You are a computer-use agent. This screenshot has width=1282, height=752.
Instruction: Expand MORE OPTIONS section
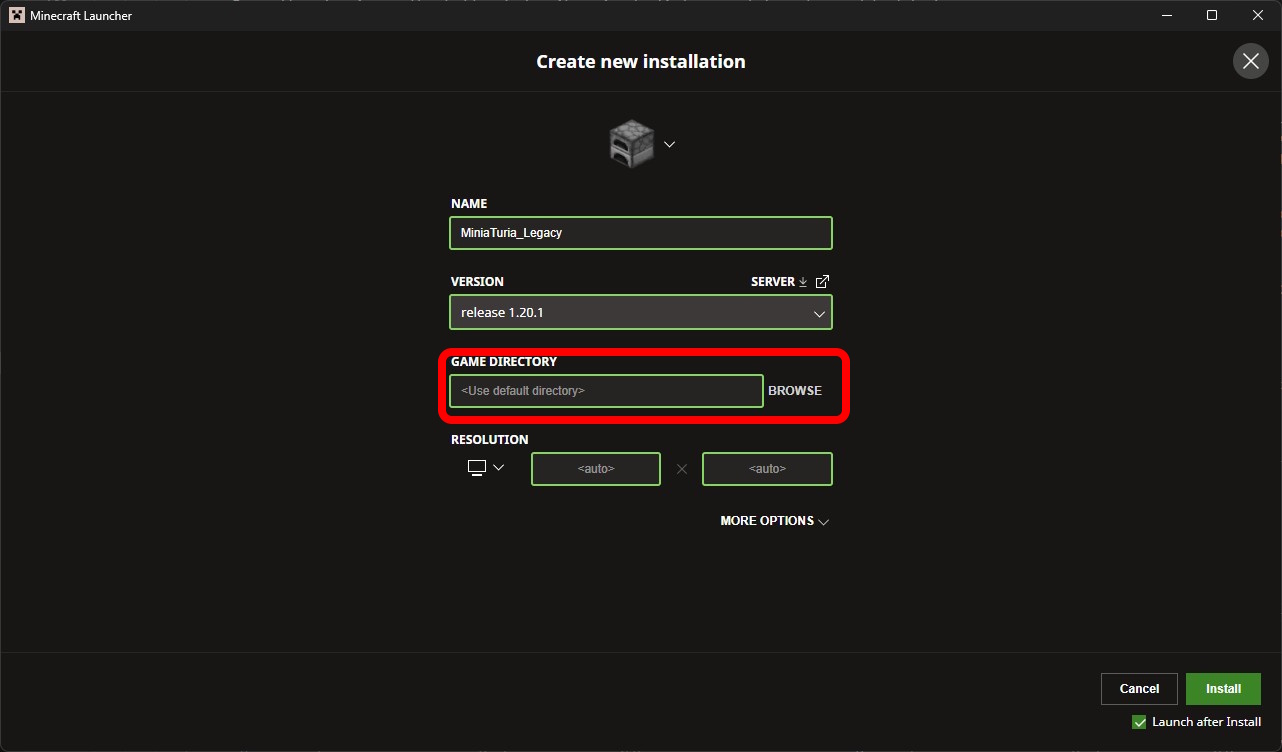click(775, 521)
